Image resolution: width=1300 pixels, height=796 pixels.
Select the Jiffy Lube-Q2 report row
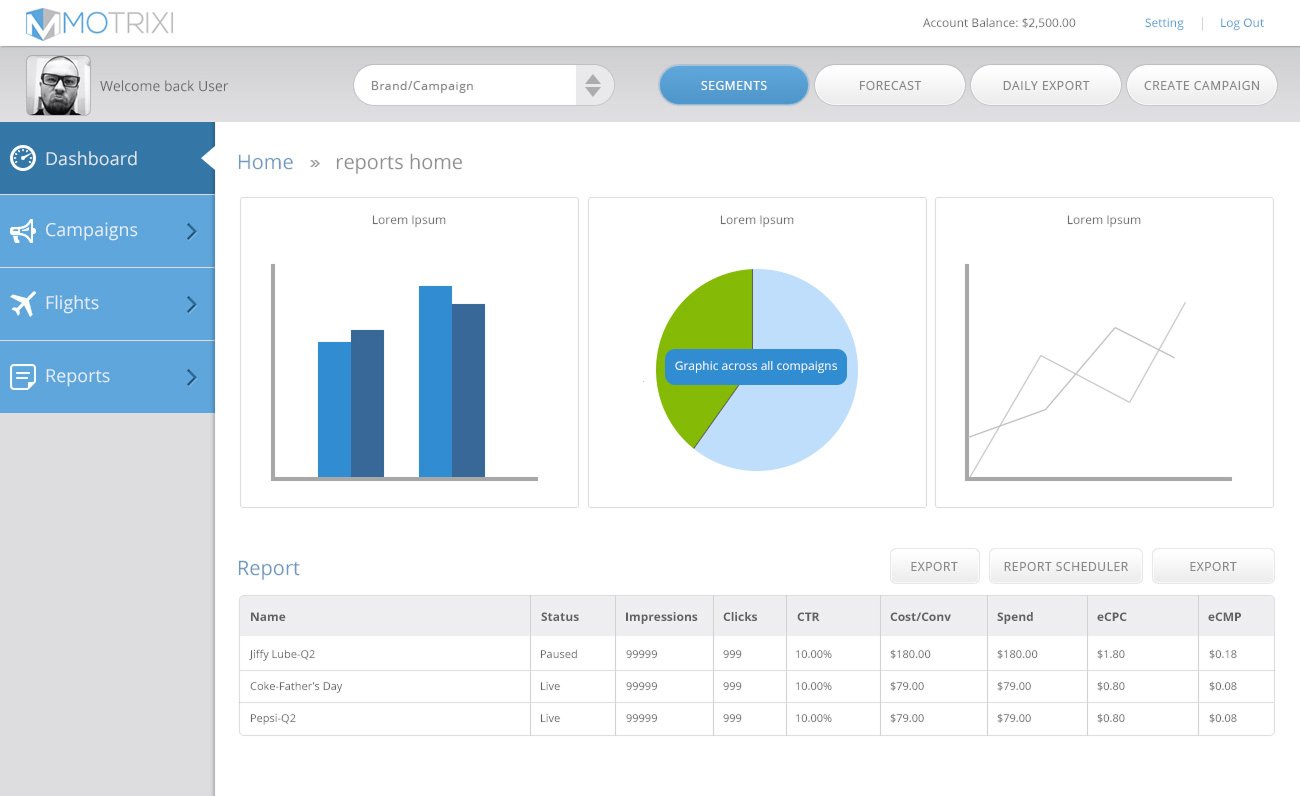pyautogui.click(x=283, y=654)
